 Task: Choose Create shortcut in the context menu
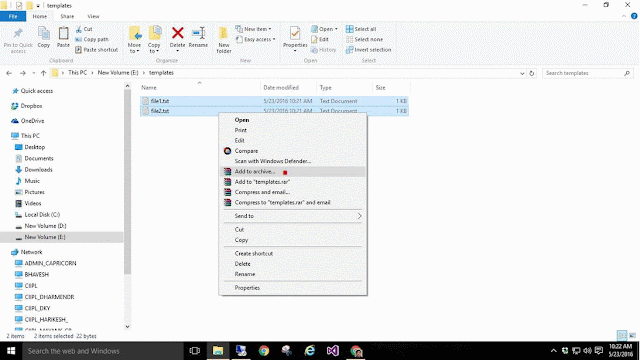pyautogui.click(x=293, y=253)
